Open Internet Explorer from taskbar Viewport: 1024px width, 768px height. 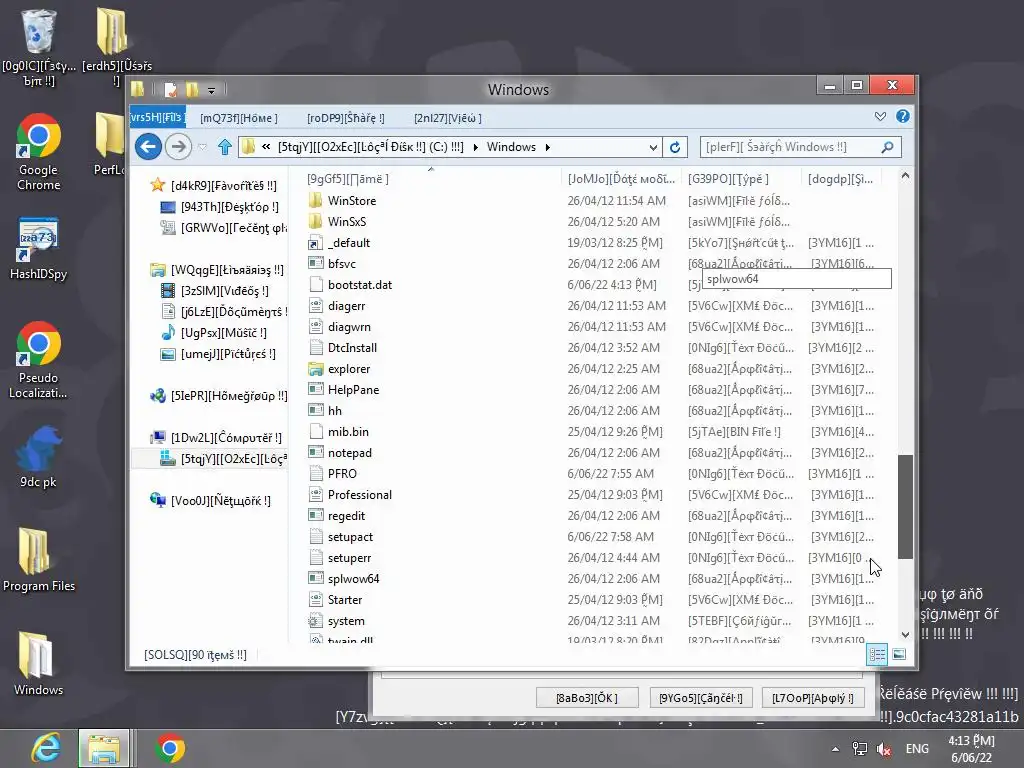coord(45,748)
